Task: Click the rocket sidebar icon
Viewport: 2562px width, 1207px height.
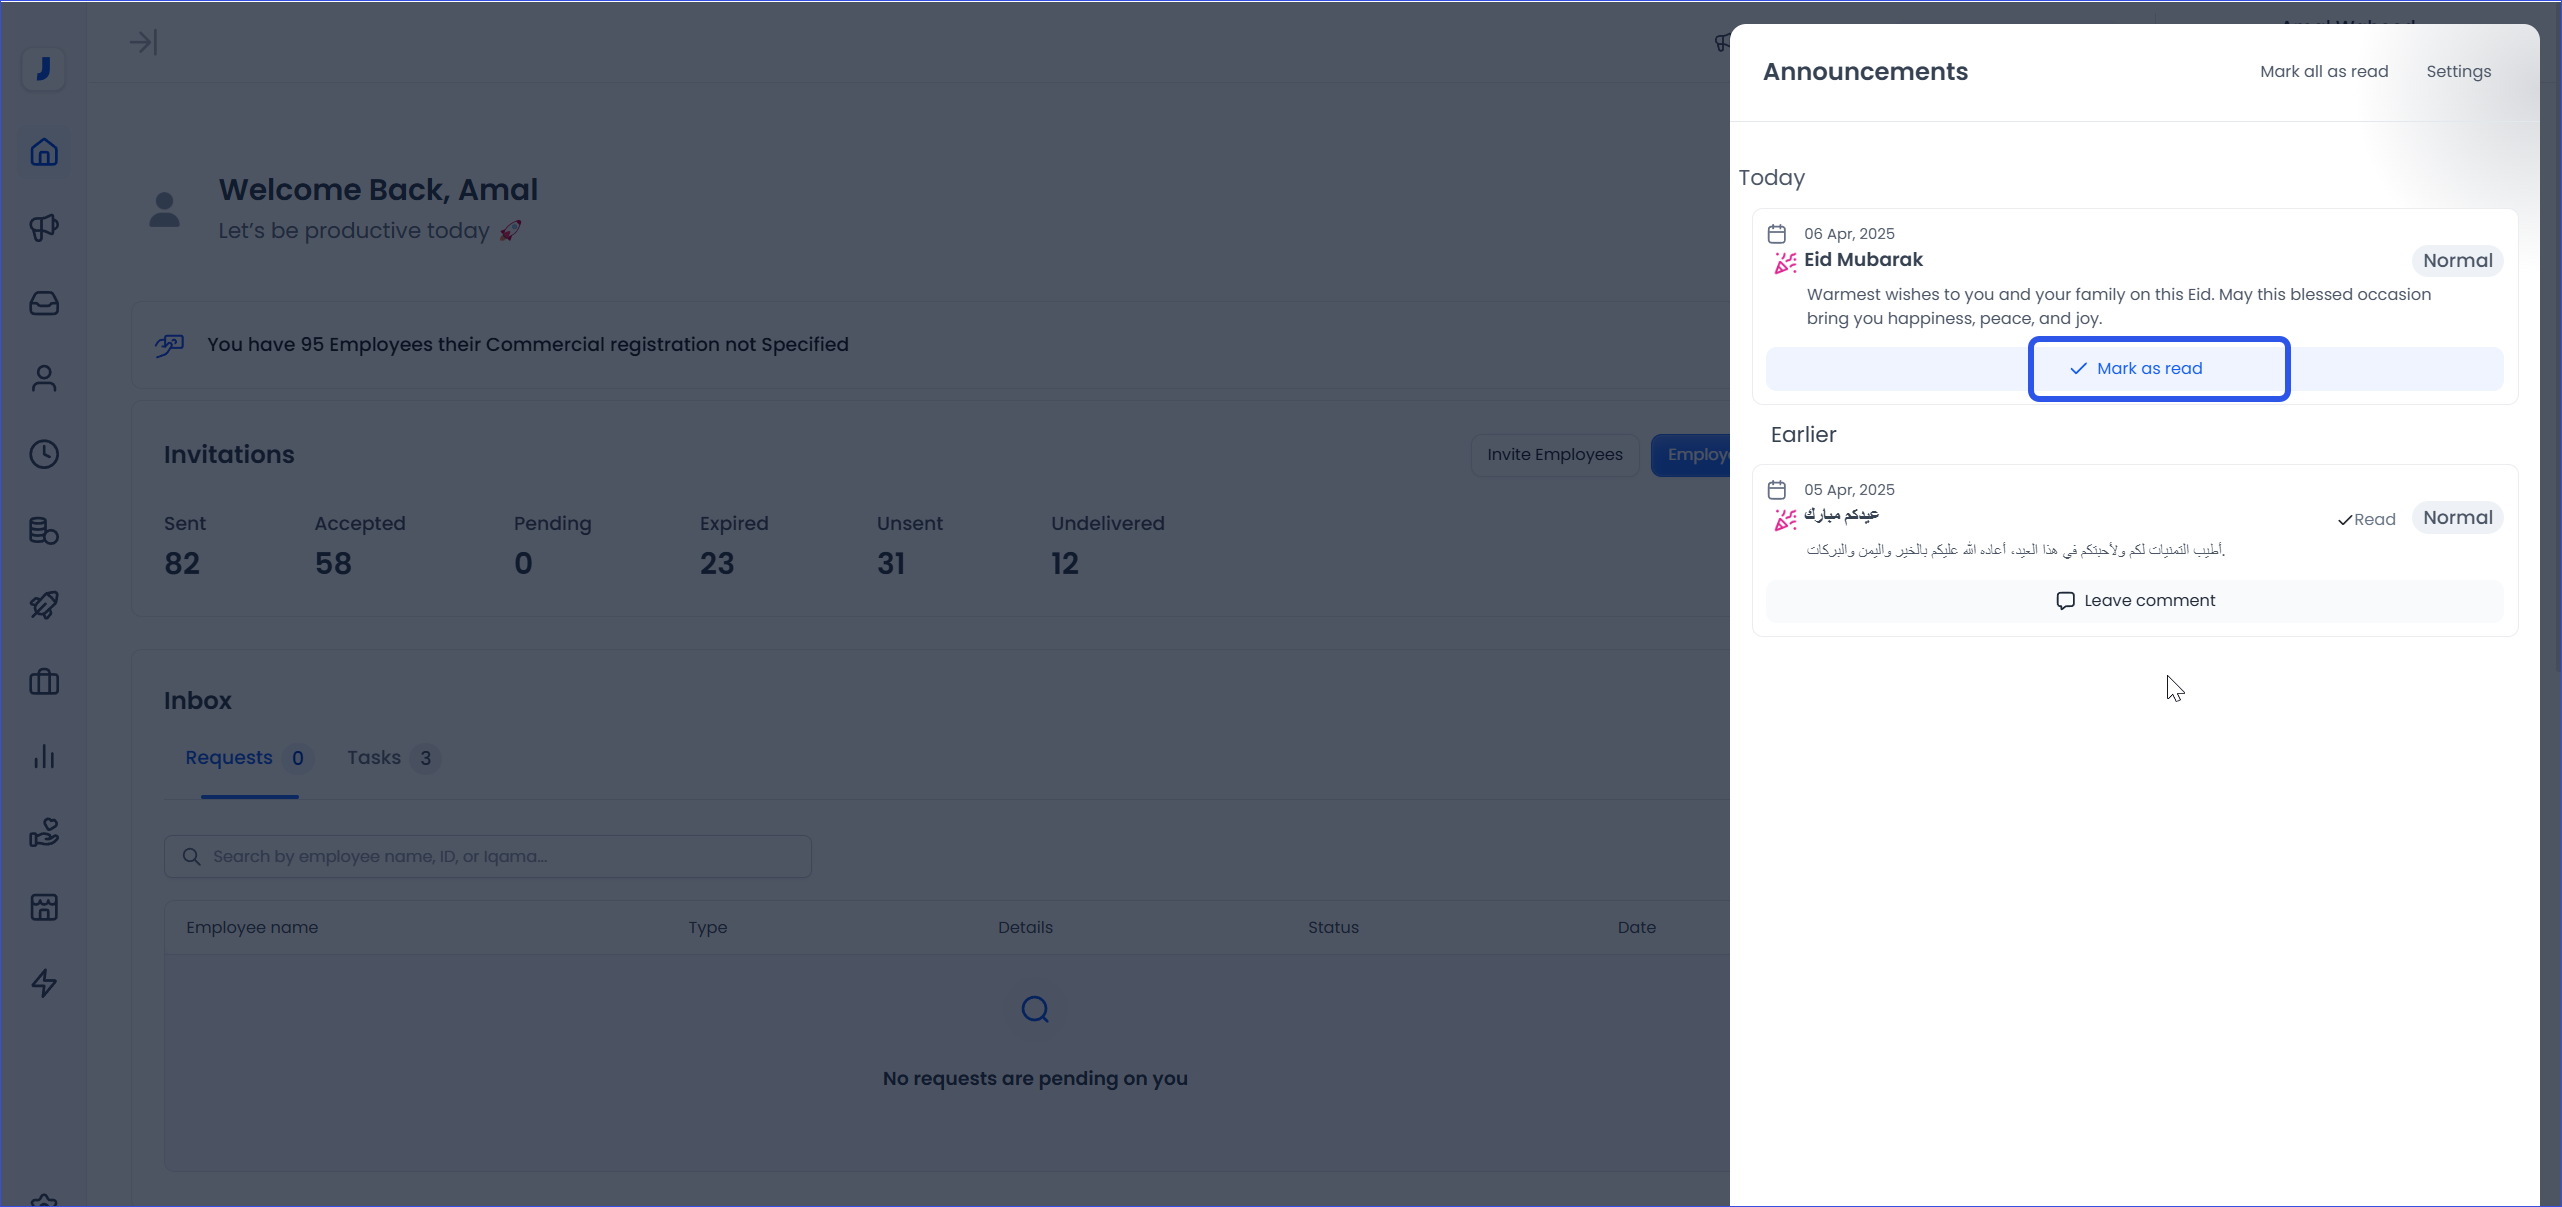Action: click(44, 605)
